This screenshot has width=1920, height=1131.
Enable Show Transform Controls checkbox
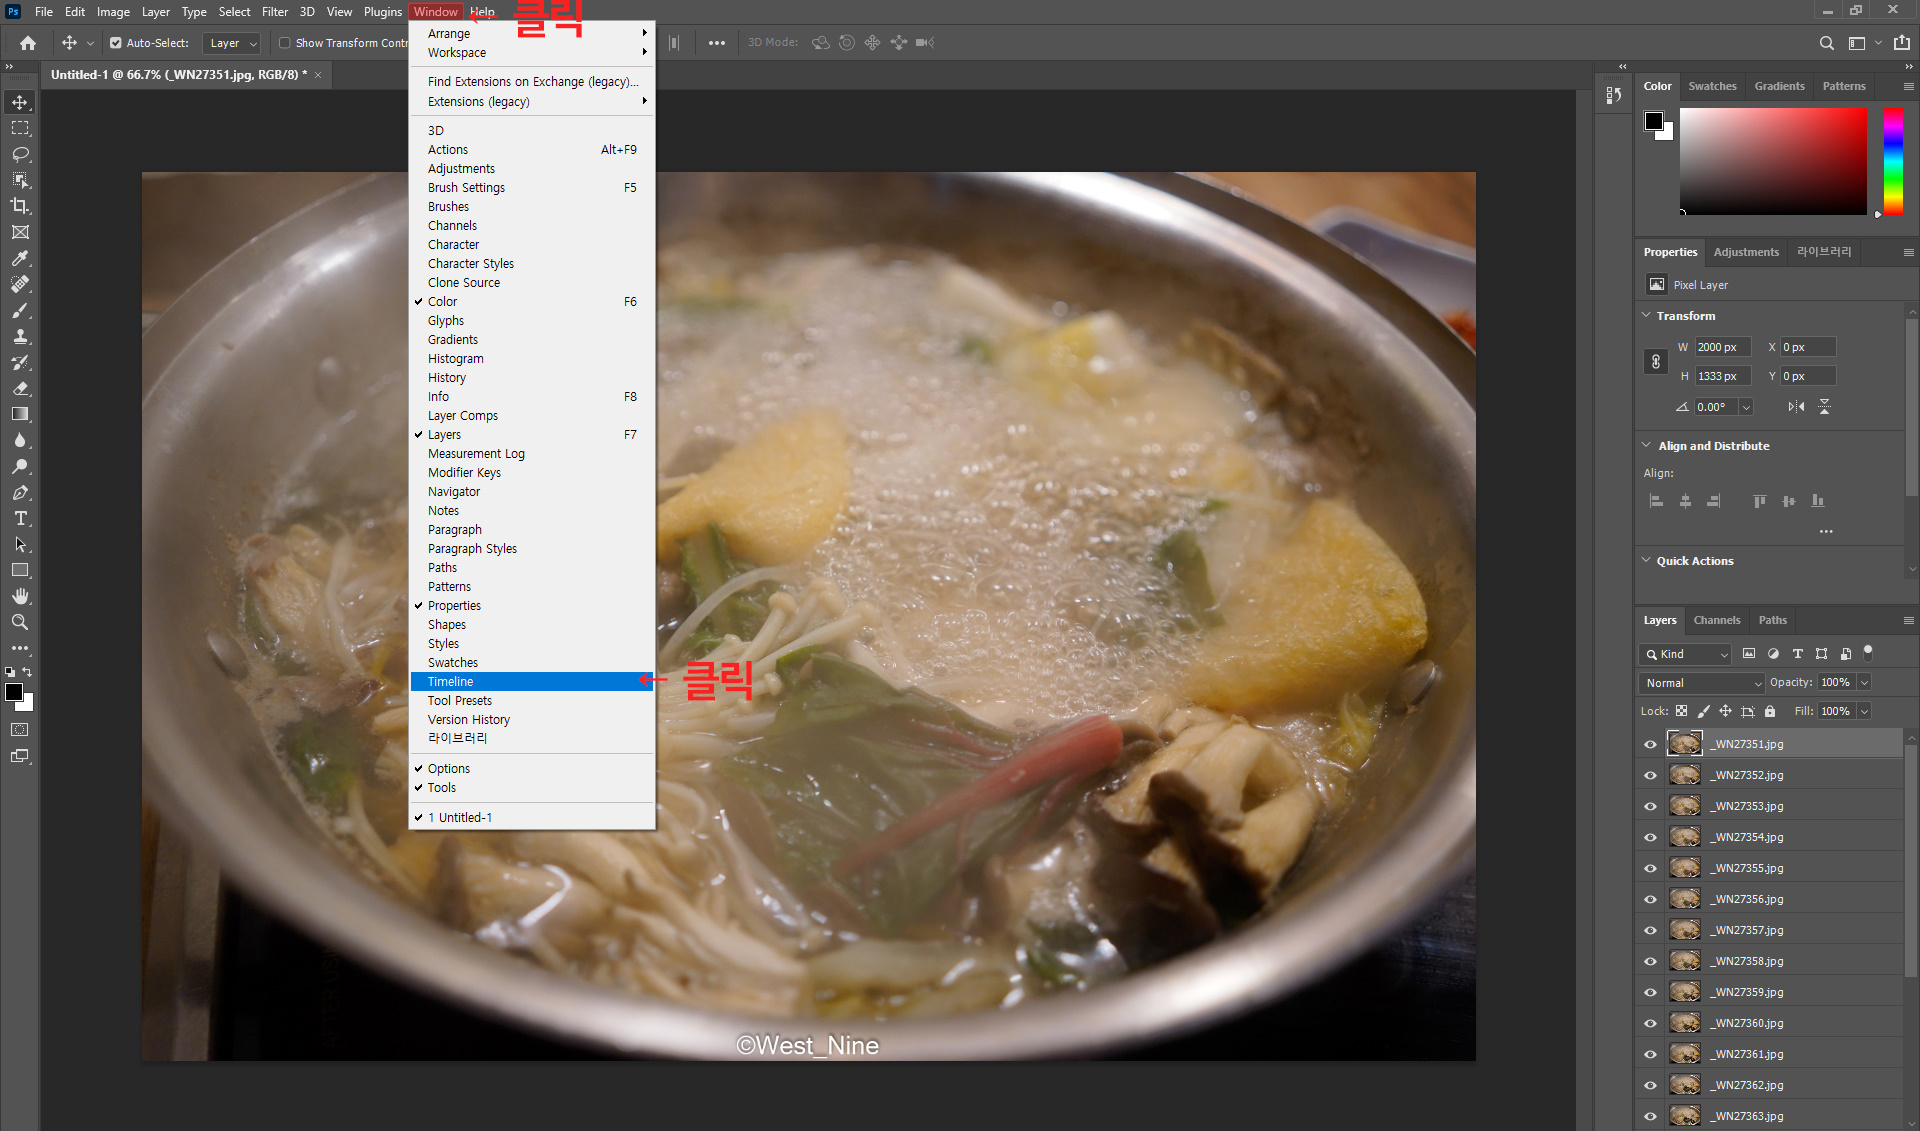[285, 43]
